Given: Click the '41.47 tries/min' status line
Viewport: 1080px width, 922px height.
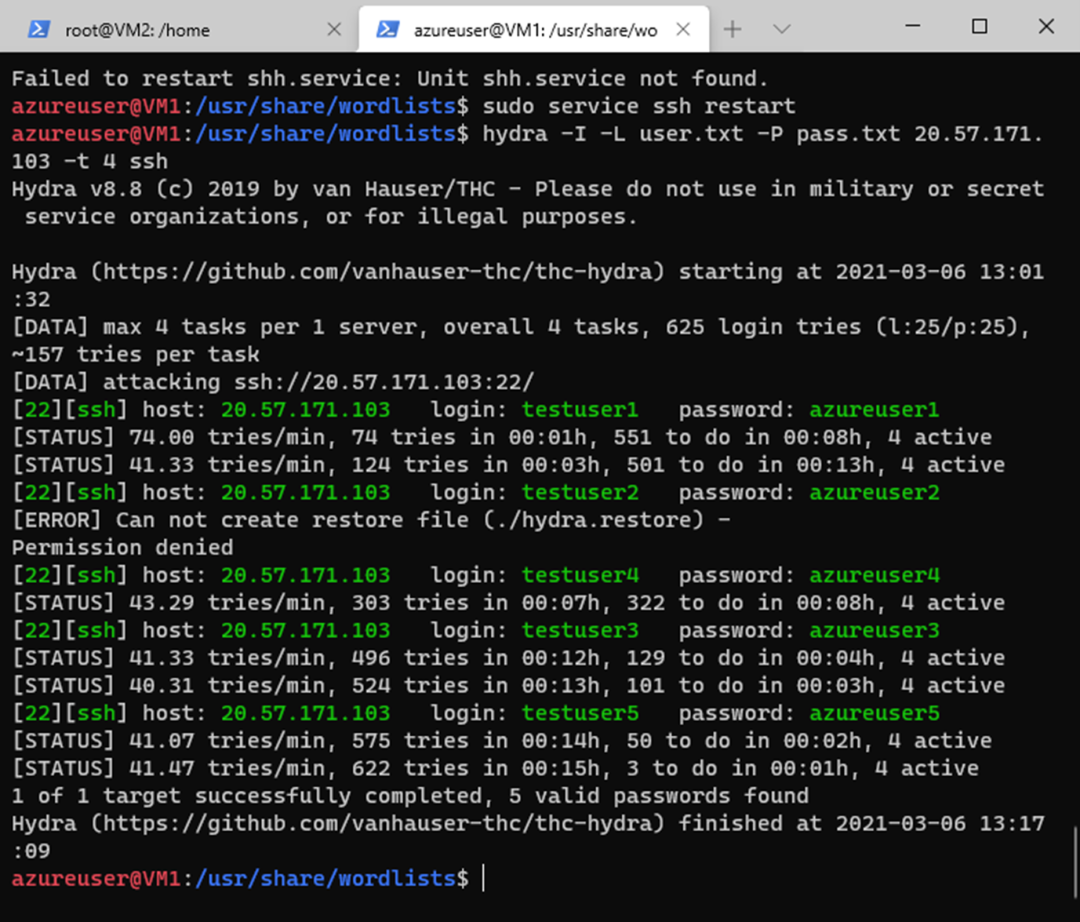Looking at the screenshot, I should click(x=495, y=768).
